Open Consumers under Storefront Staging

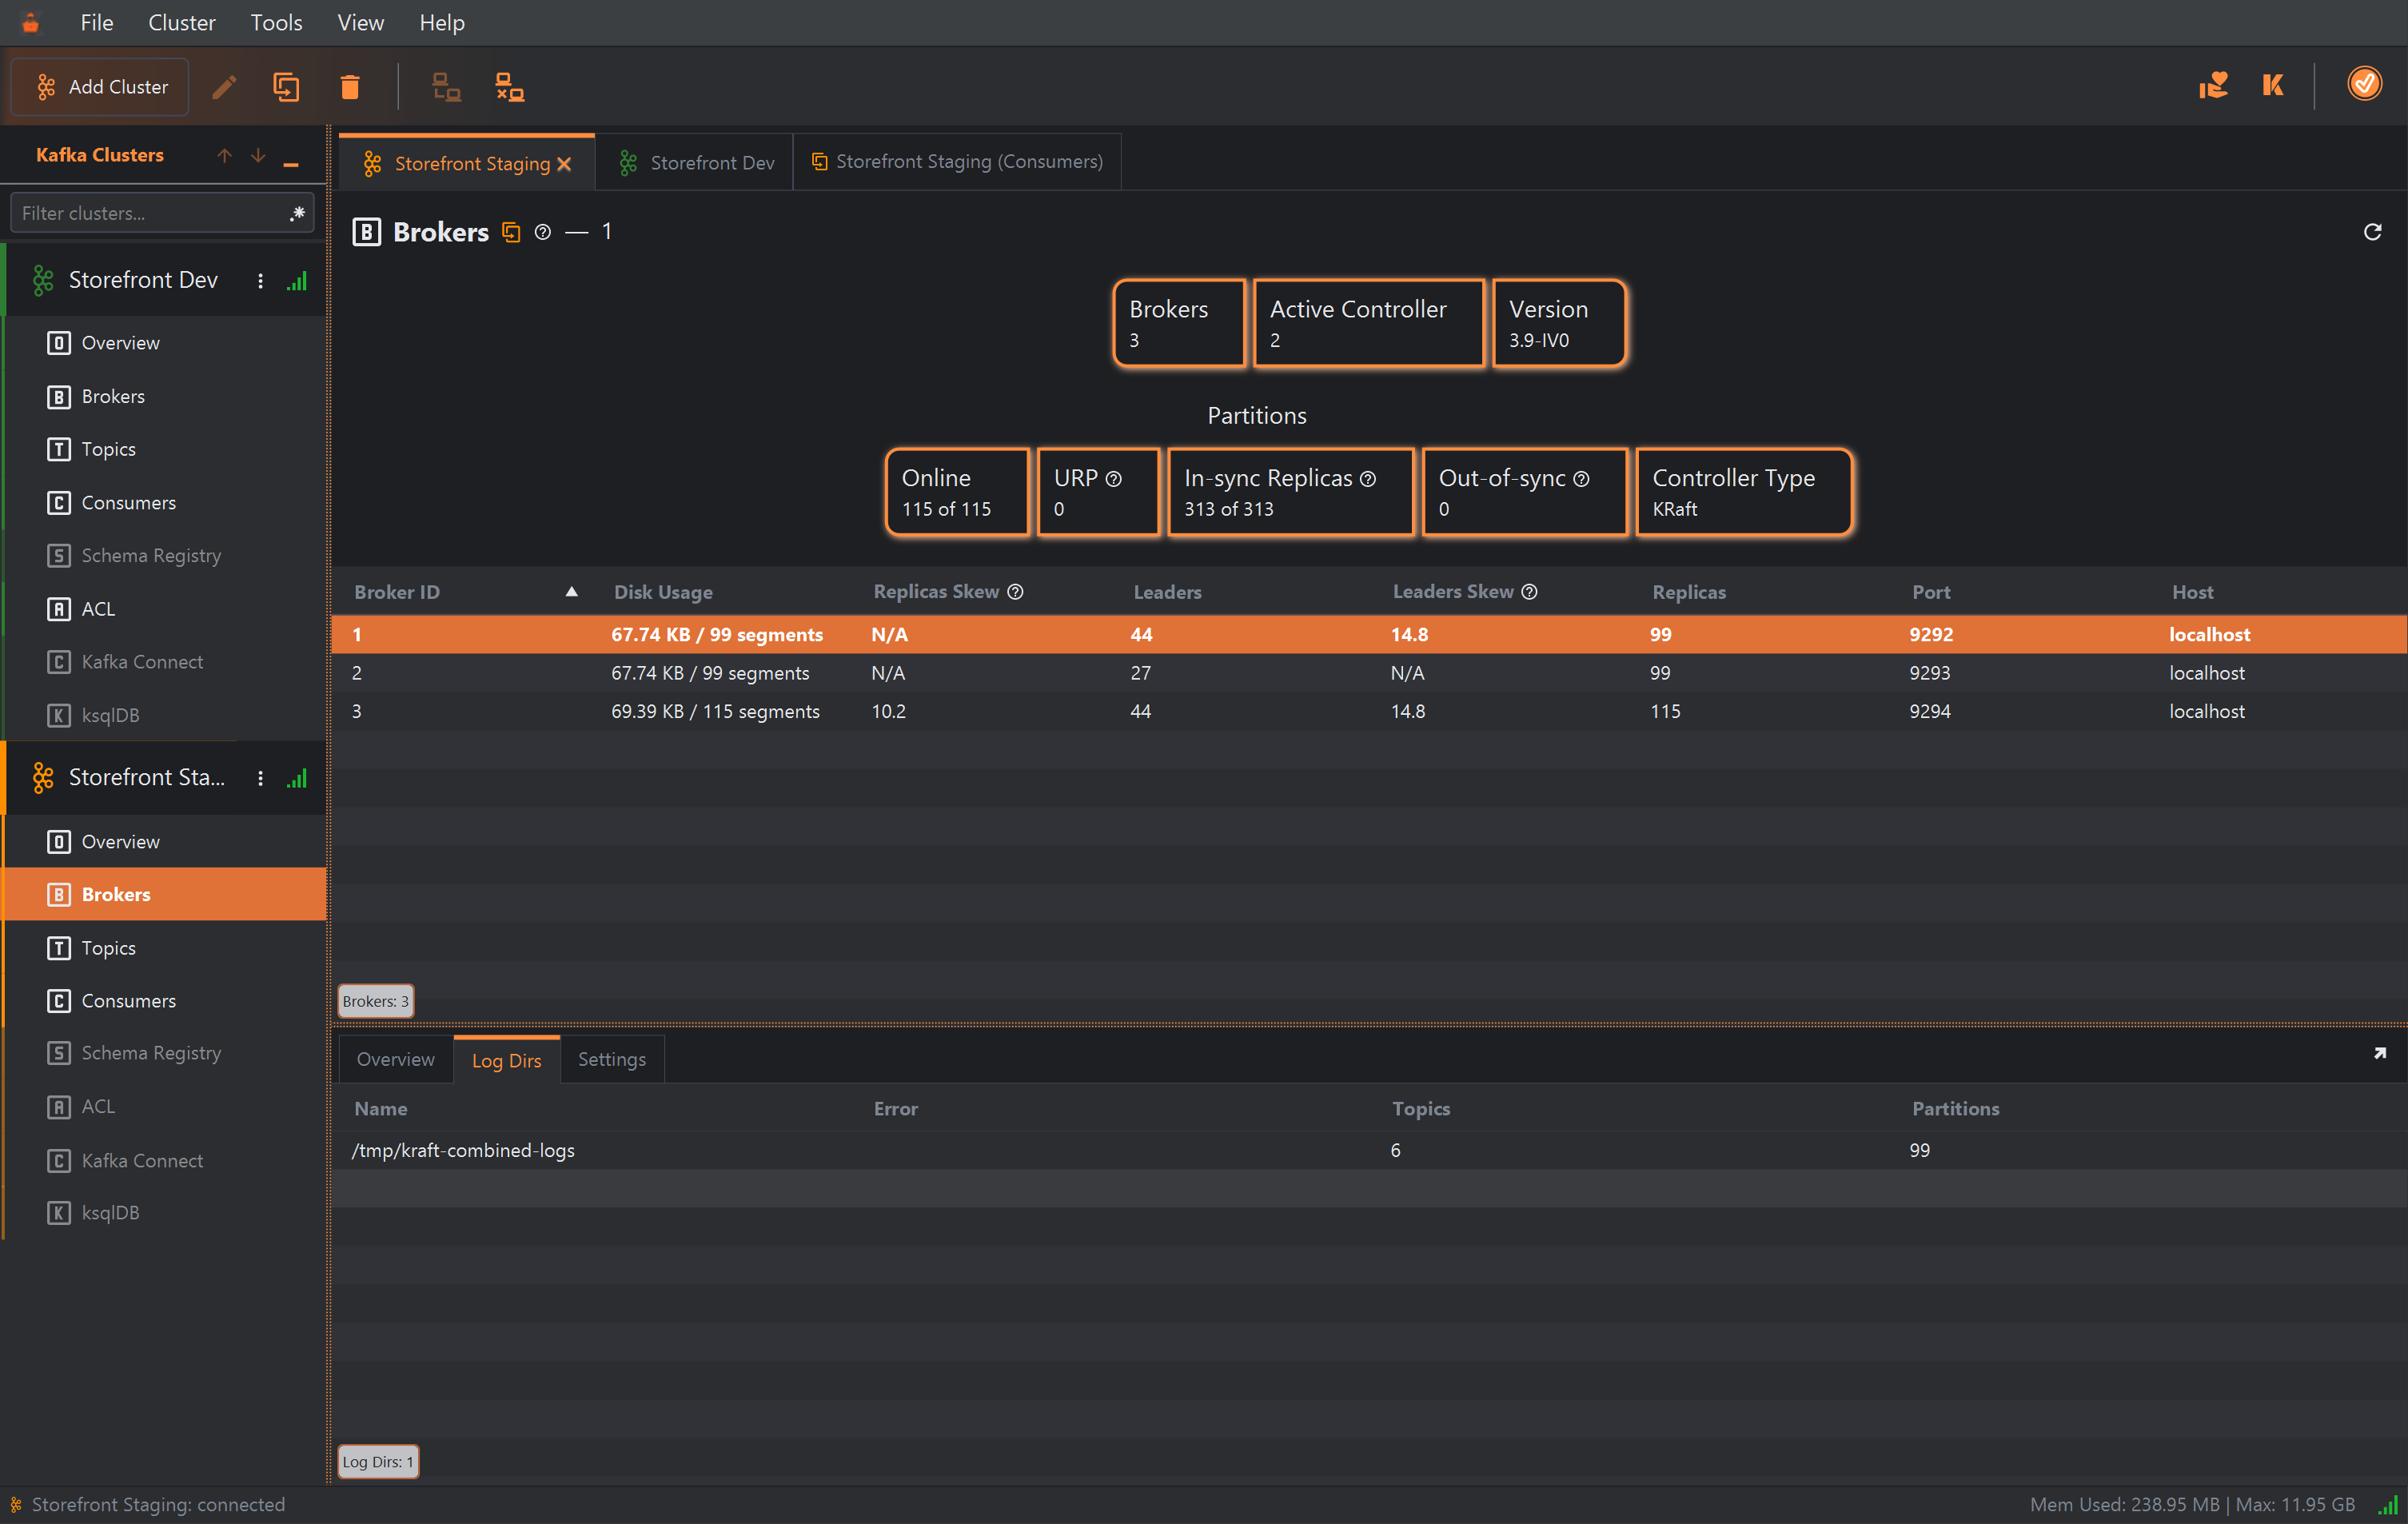coord(165,1001)
